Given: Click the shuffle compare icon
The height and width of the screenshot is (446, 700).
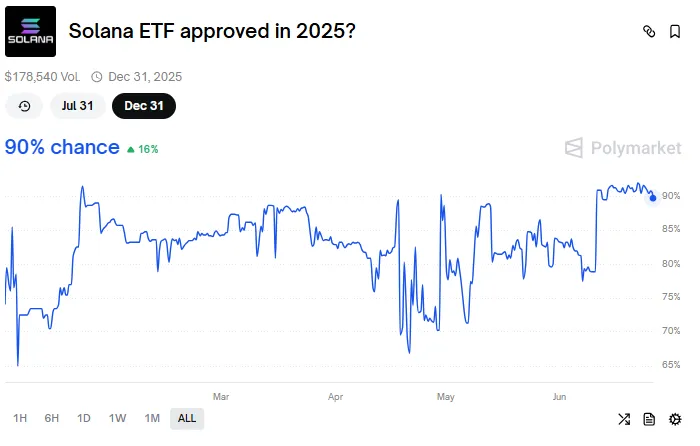Looking at the screenshot, I should [x=624, y=419].
